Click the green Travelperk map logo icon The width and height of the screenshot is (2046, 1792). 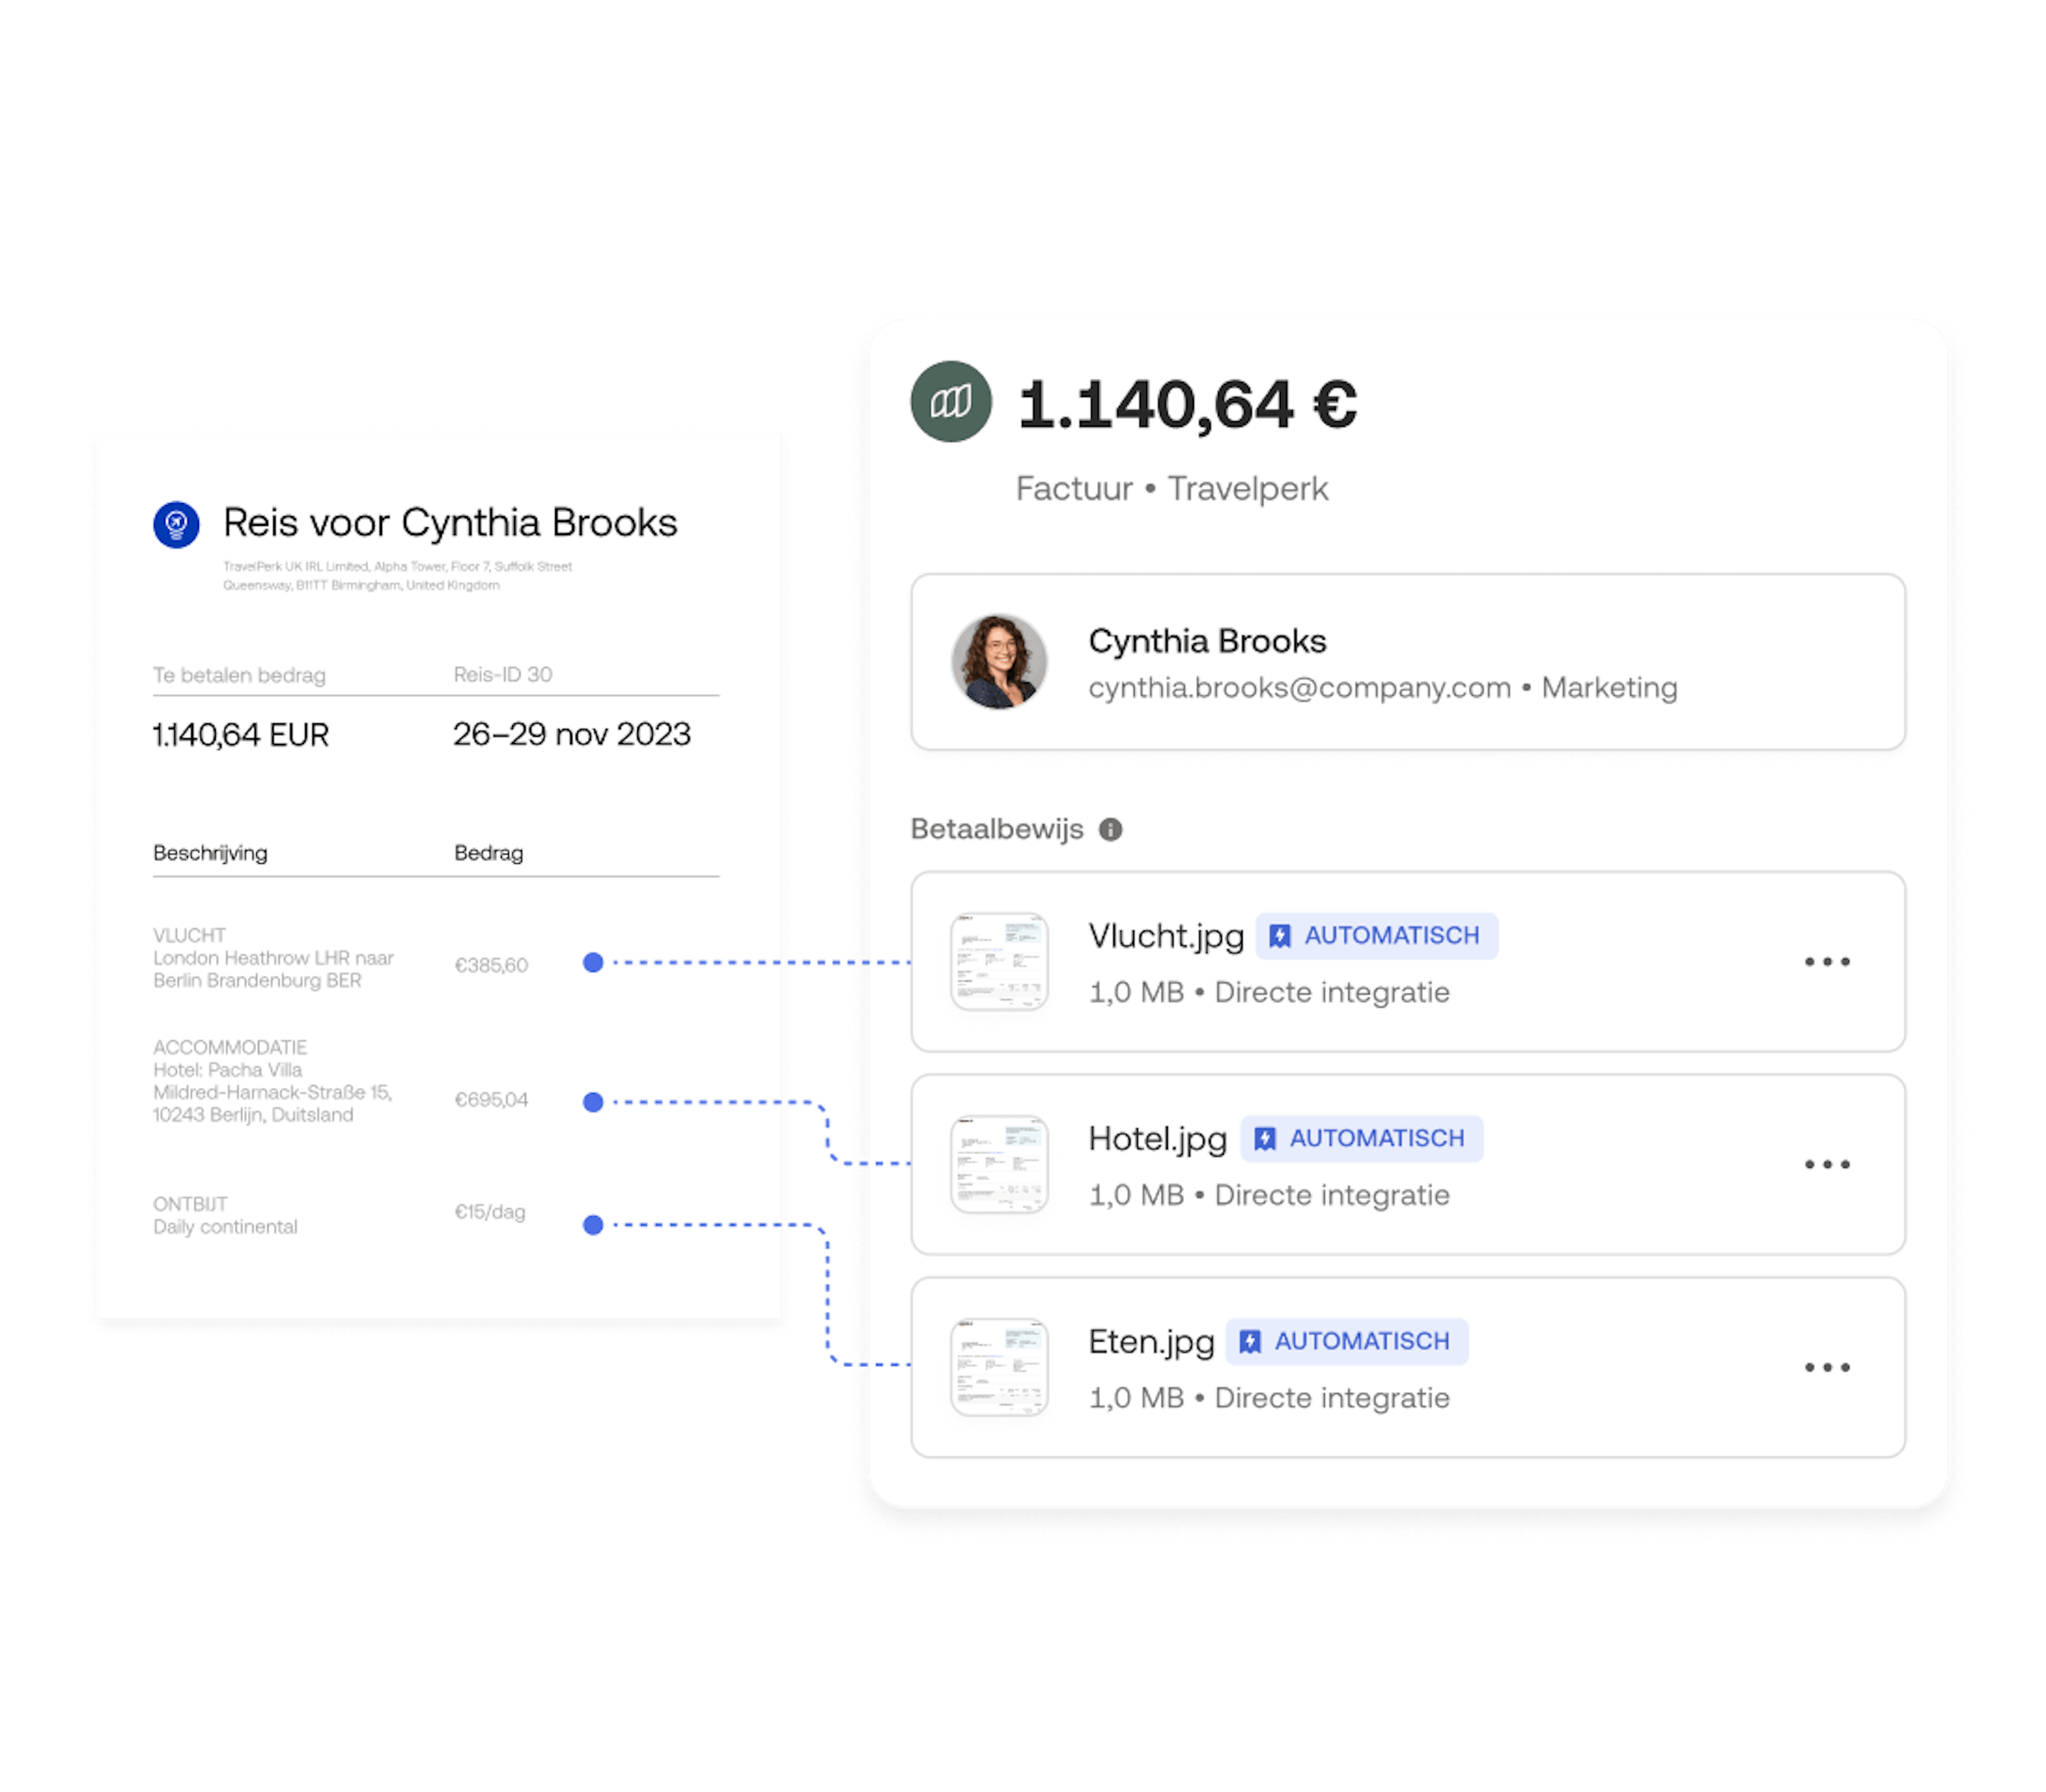[950, 402]
